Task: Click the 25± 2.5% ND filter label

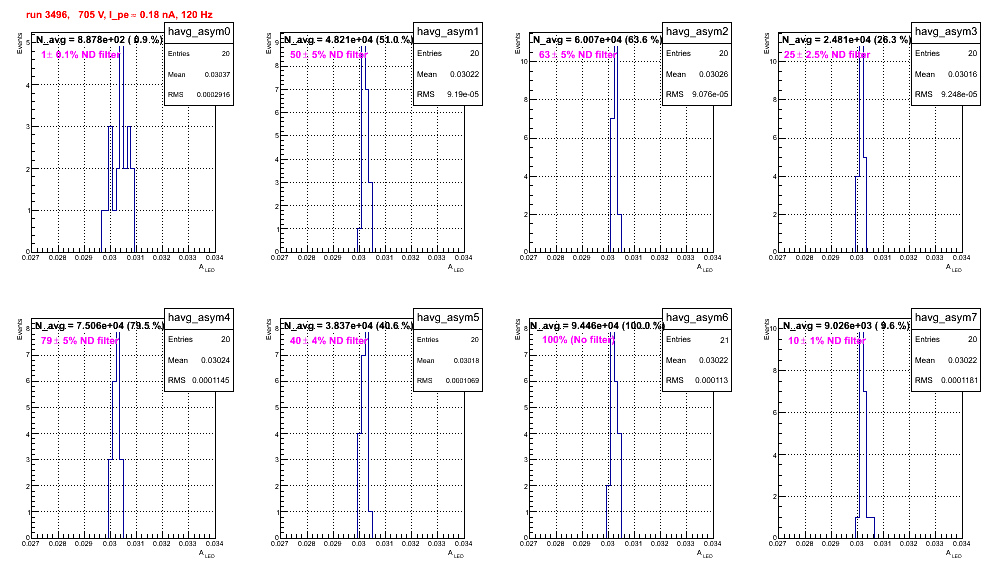Action: (x=826, y=55)
